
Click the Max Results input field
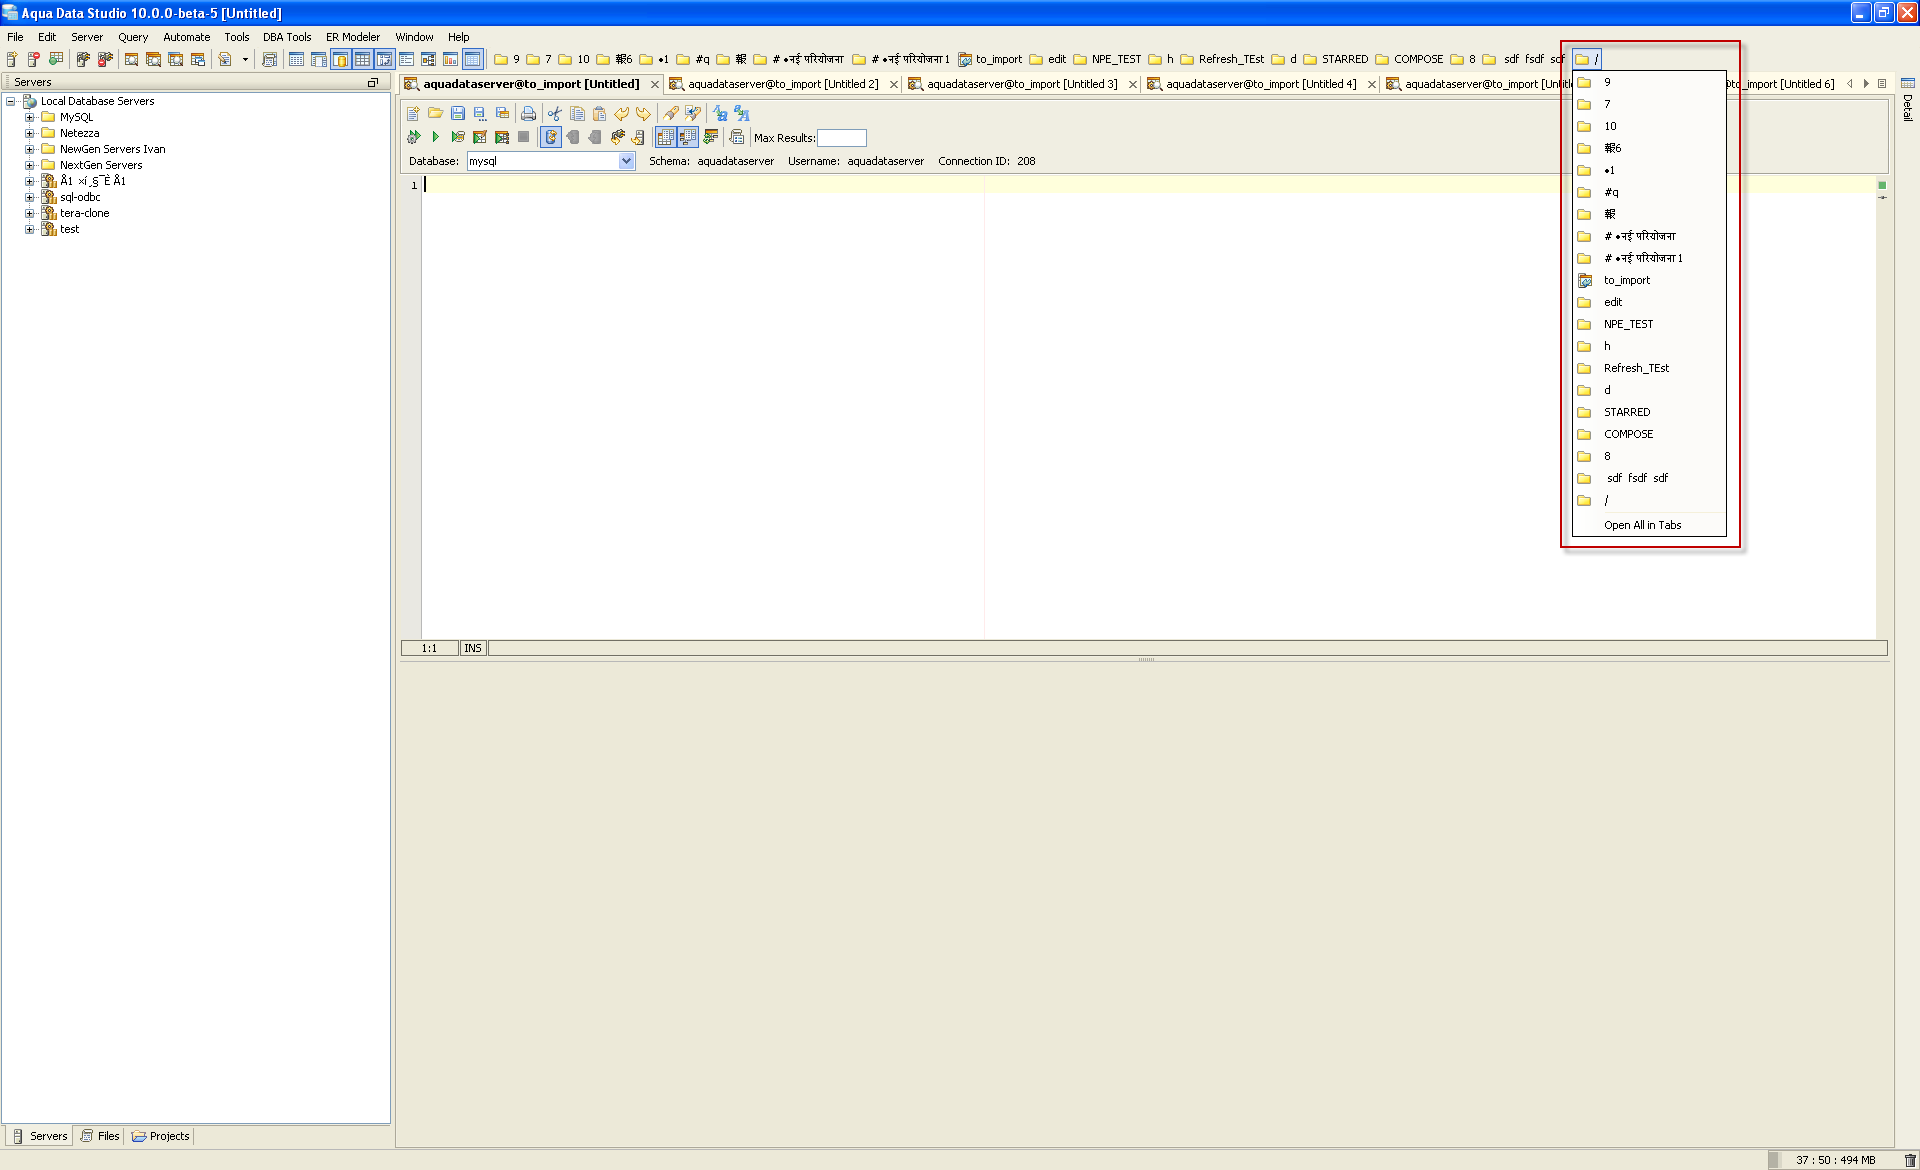point(841,138)
